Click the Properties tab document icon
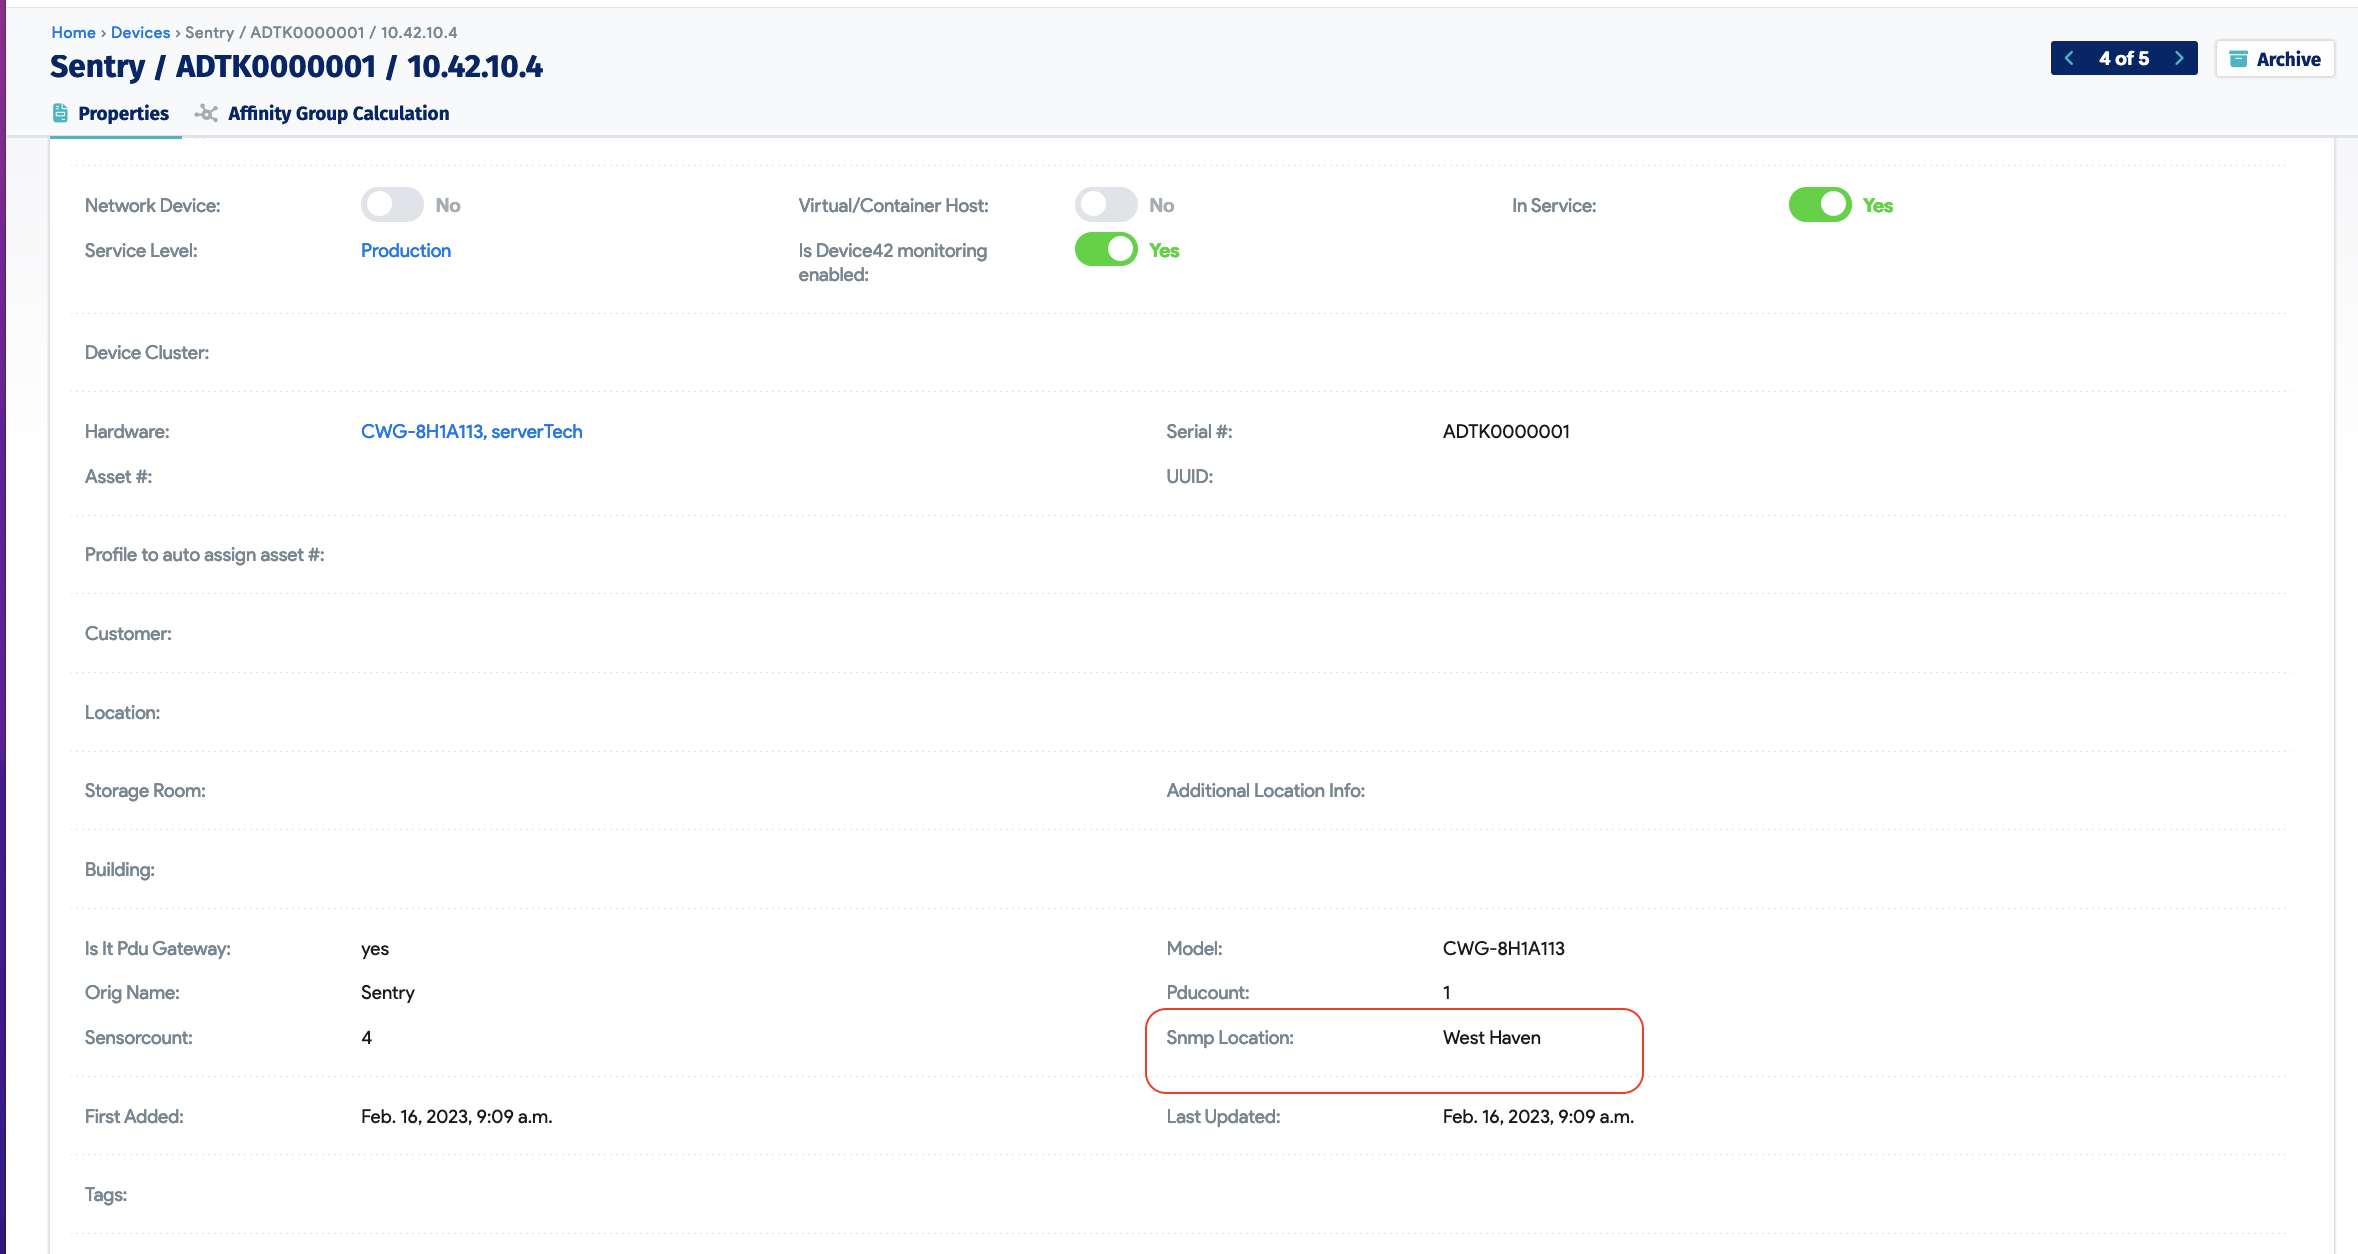This screenshot has height=1254, width=2358. [60, 113]
